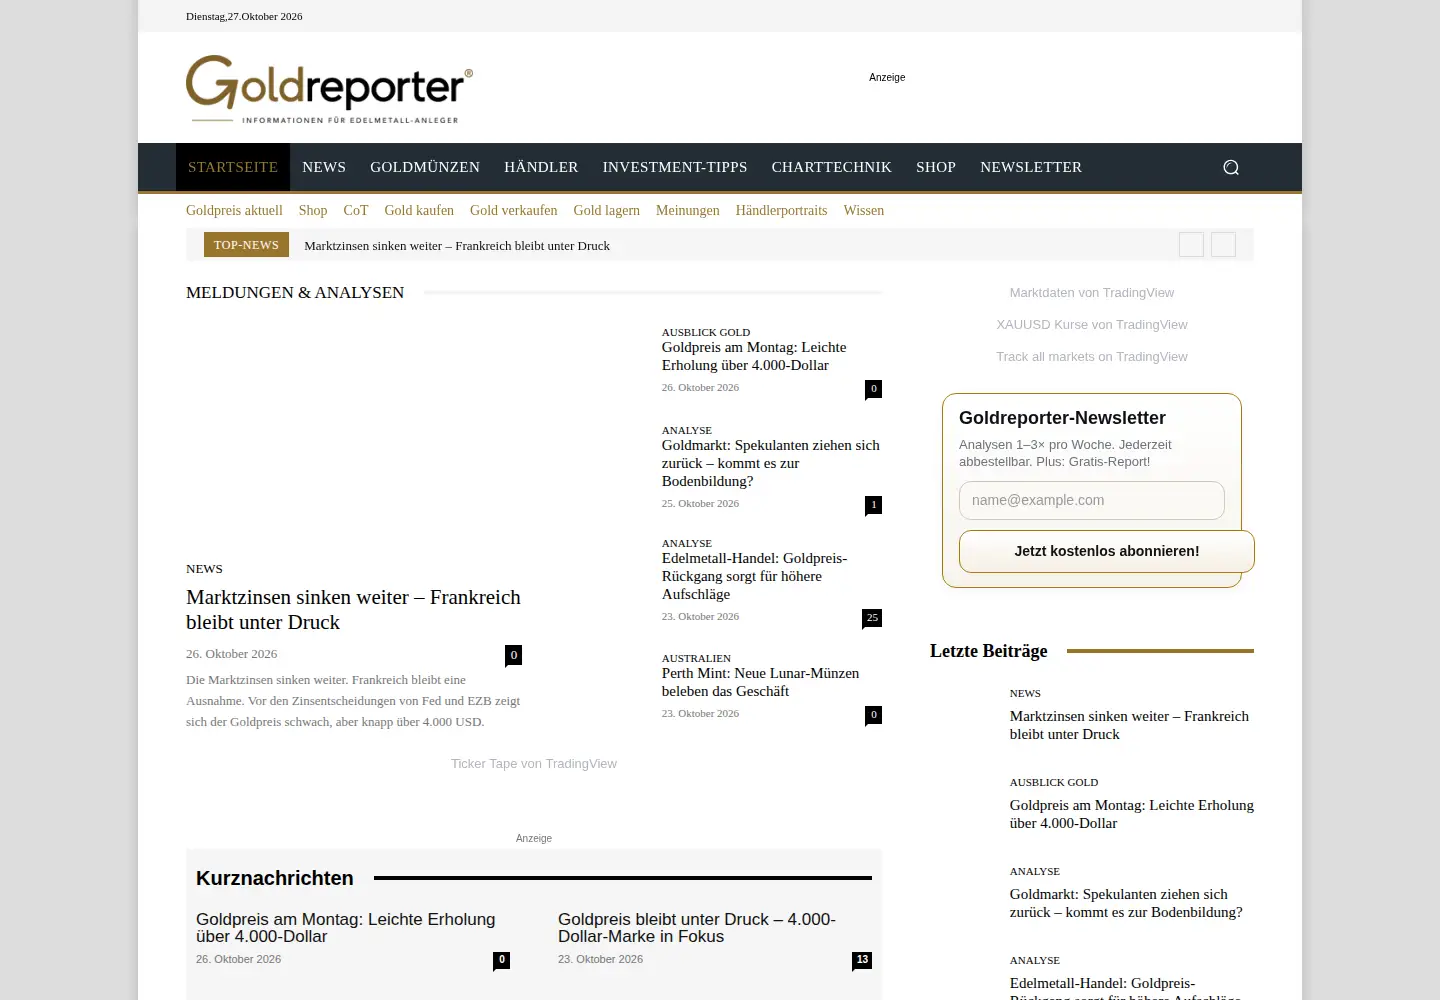Screen dimensions: 1440x1000
Task: Open article Goldpreis am Montag in Meldungen list
Action: click(x=754, y=357)
